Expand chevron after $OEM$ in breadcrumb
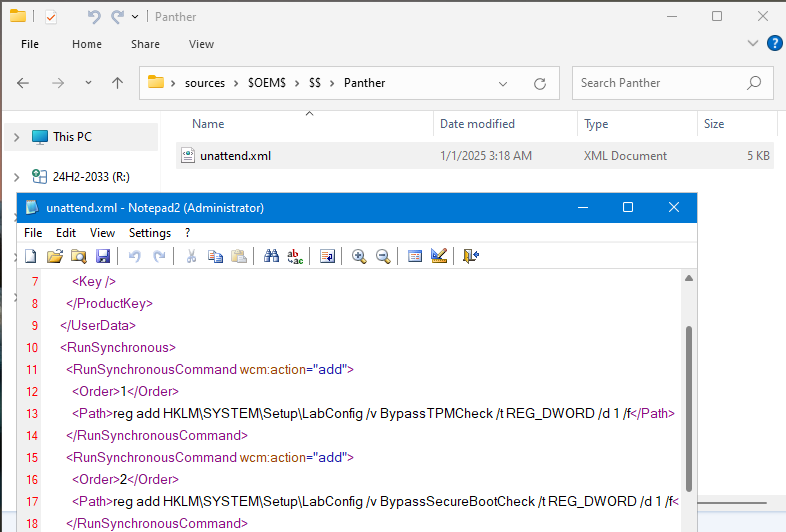This screenshot has width=786, height=532. (297, 83)
